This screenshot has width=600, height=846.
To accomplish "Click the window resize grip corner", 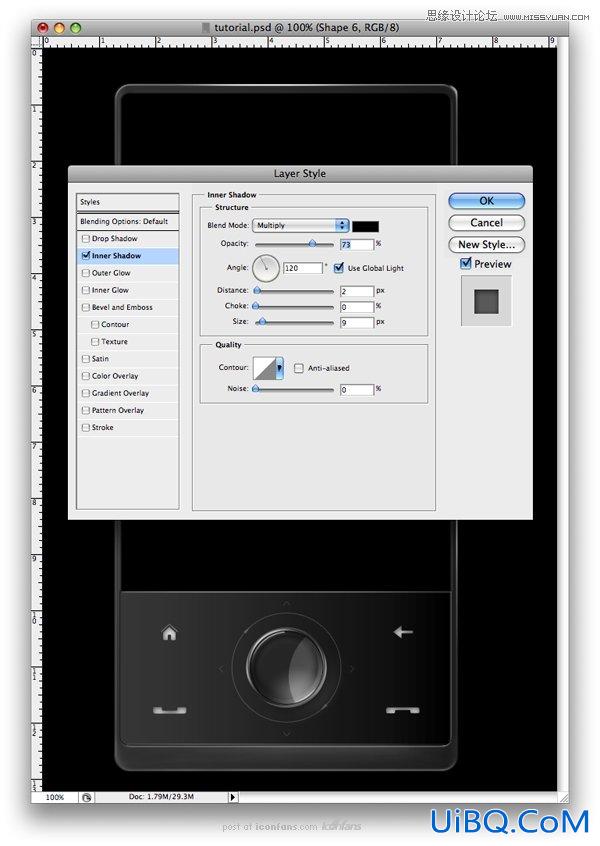I will pyautogui.click(x=563, y=797).
